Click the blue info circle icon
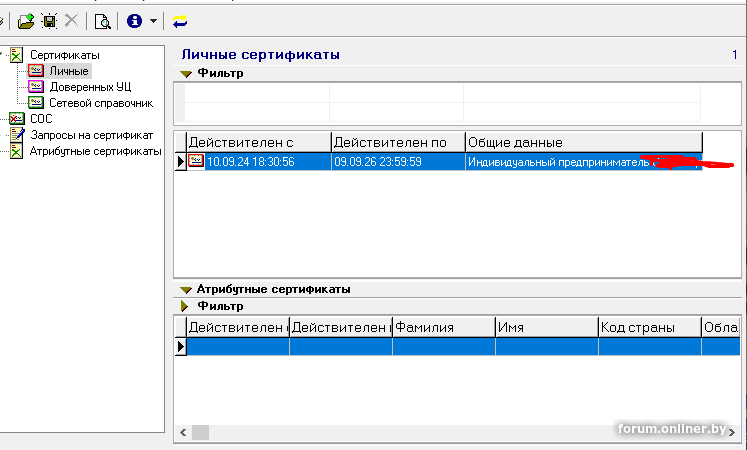This screenshot has width=747, height=450. click(134, 20)
